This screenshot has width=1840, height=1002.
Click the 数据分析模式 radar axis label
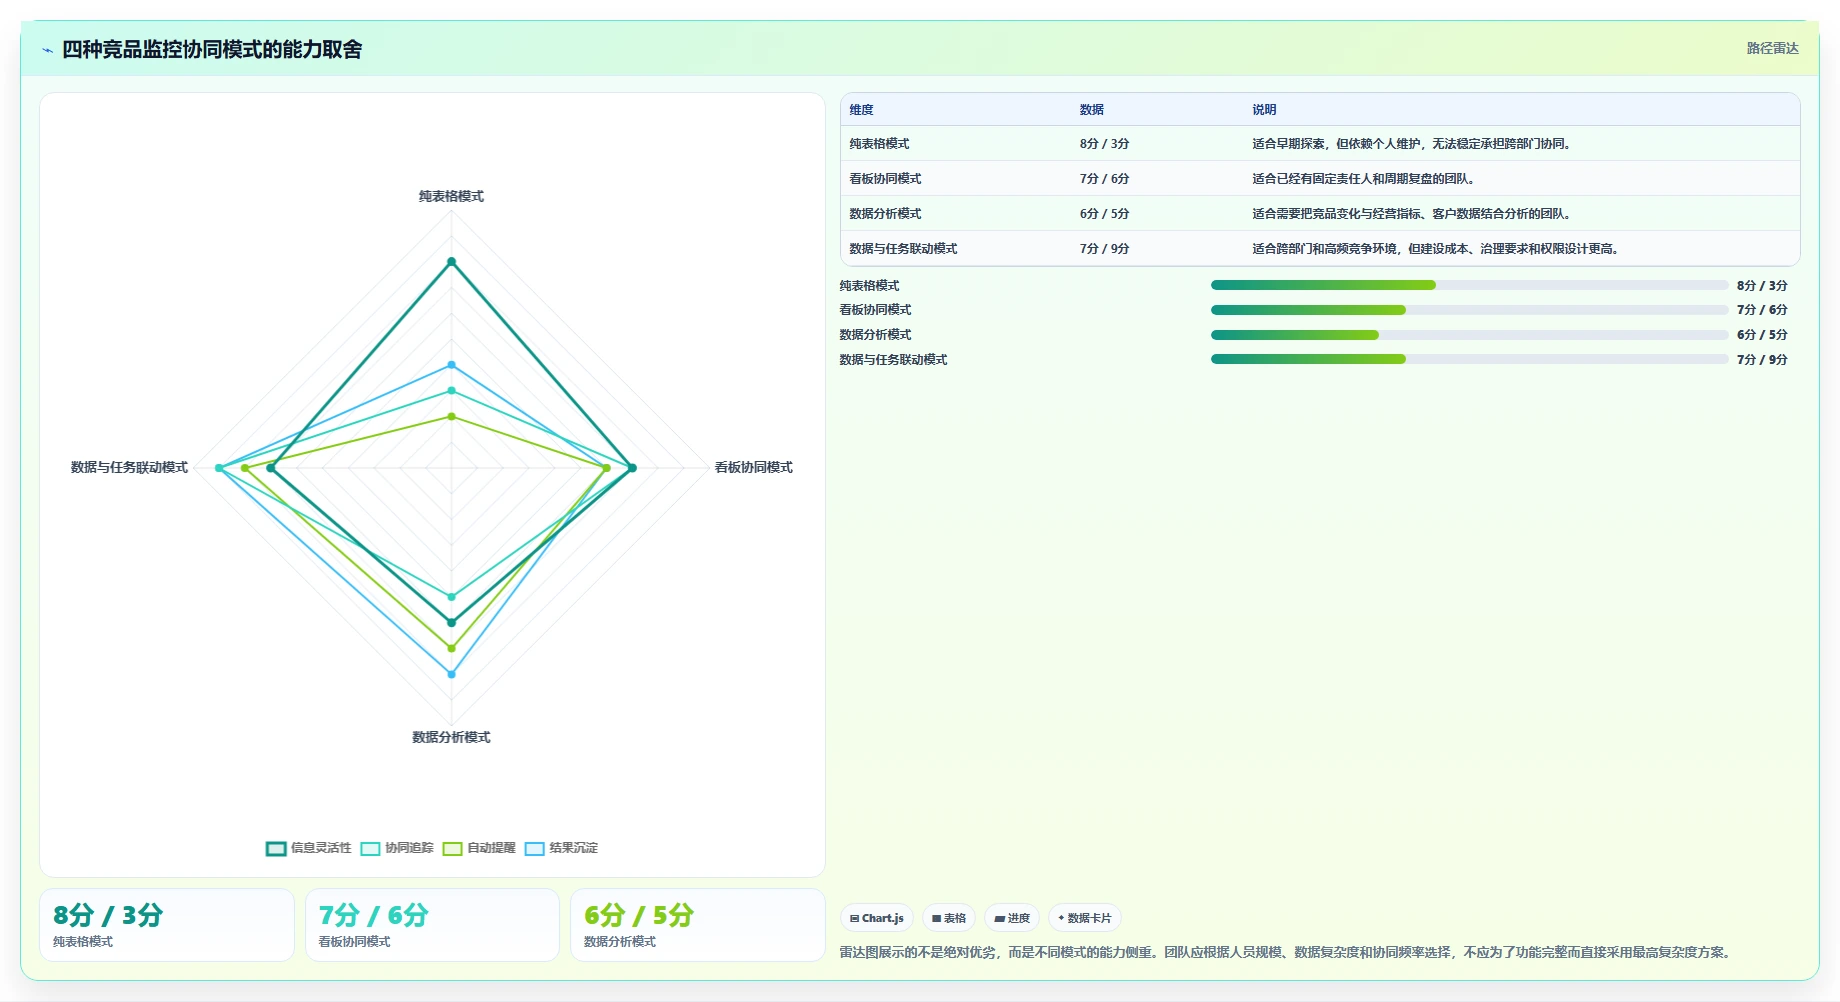(451, 737)
